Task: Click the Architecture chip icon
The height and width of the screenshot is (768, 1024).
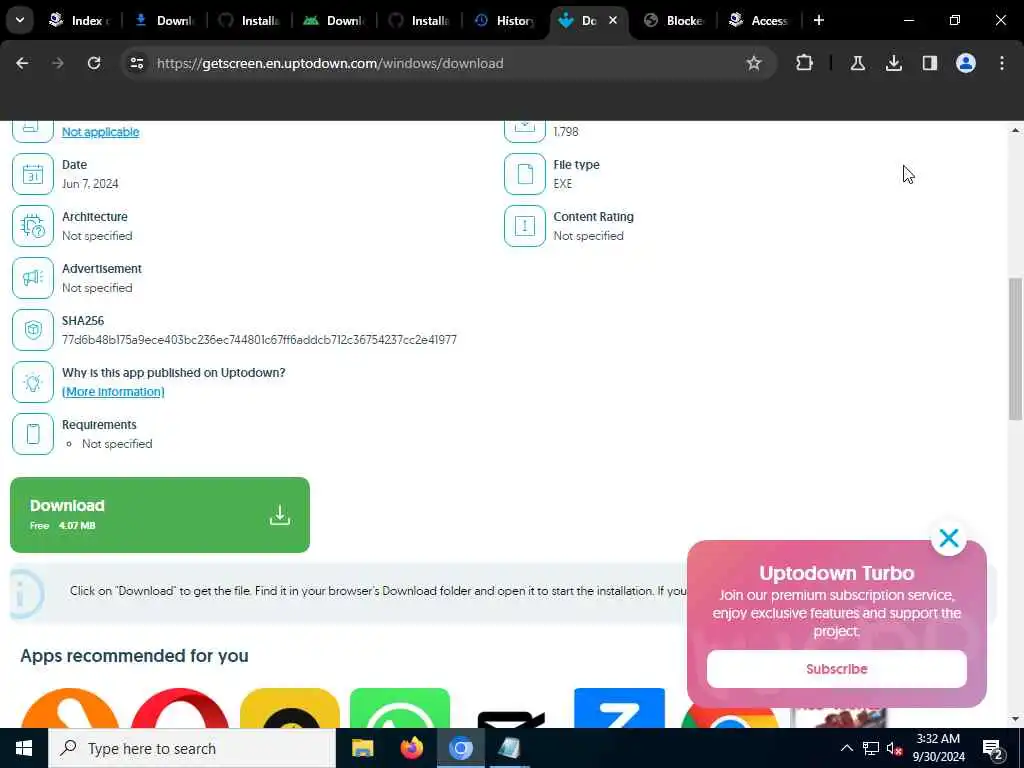Action: [x=33, y=226]
